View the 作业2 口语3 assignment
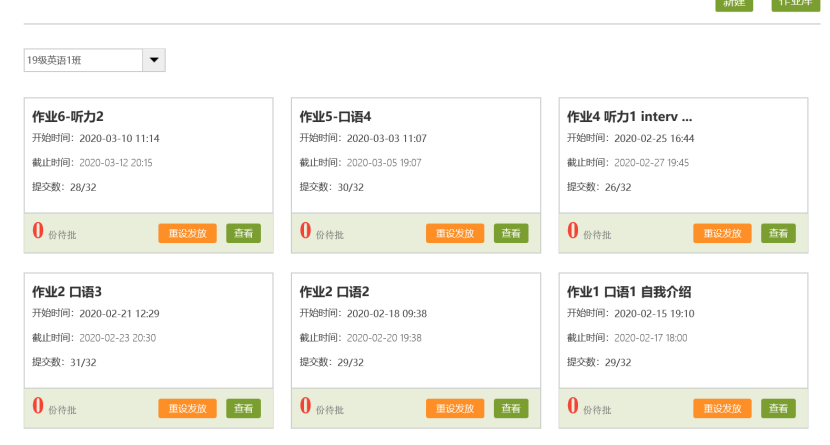This screenshot has height=445, width=830. click(243, 408)
